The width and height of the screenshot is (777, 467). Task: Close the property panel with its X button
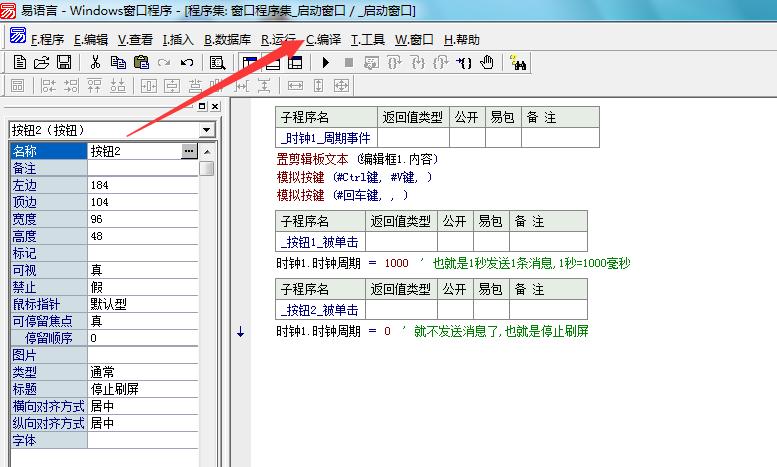coord(214,106)
